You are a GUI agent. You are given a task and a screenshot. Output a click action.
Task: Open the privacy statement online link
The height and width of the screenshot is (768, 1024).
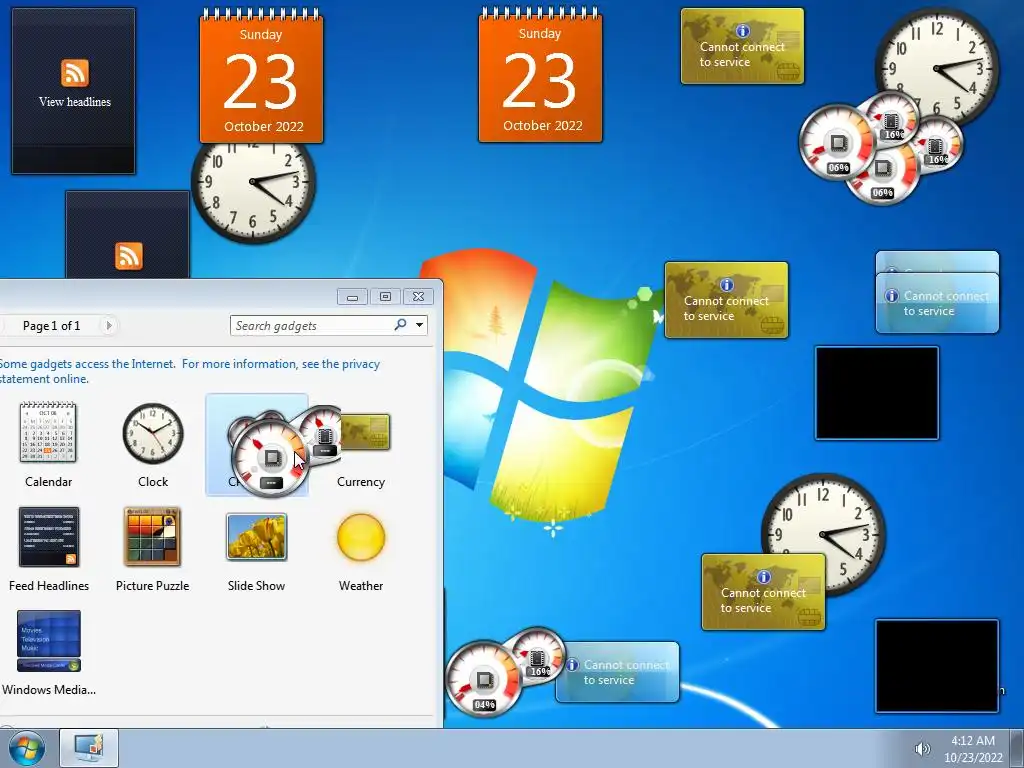pos(189,371)
